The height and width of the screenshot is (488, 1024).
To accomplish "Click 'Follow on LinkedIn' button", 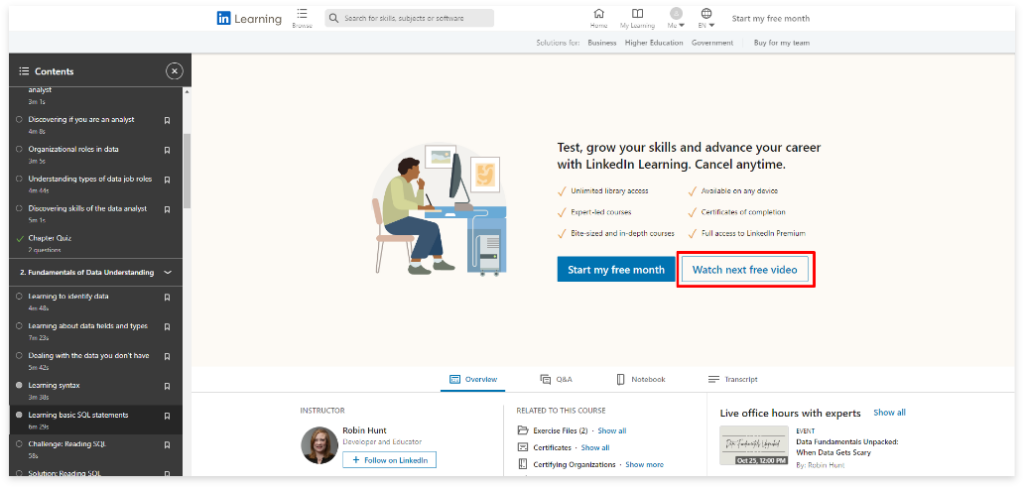I will tap(389, 460).
